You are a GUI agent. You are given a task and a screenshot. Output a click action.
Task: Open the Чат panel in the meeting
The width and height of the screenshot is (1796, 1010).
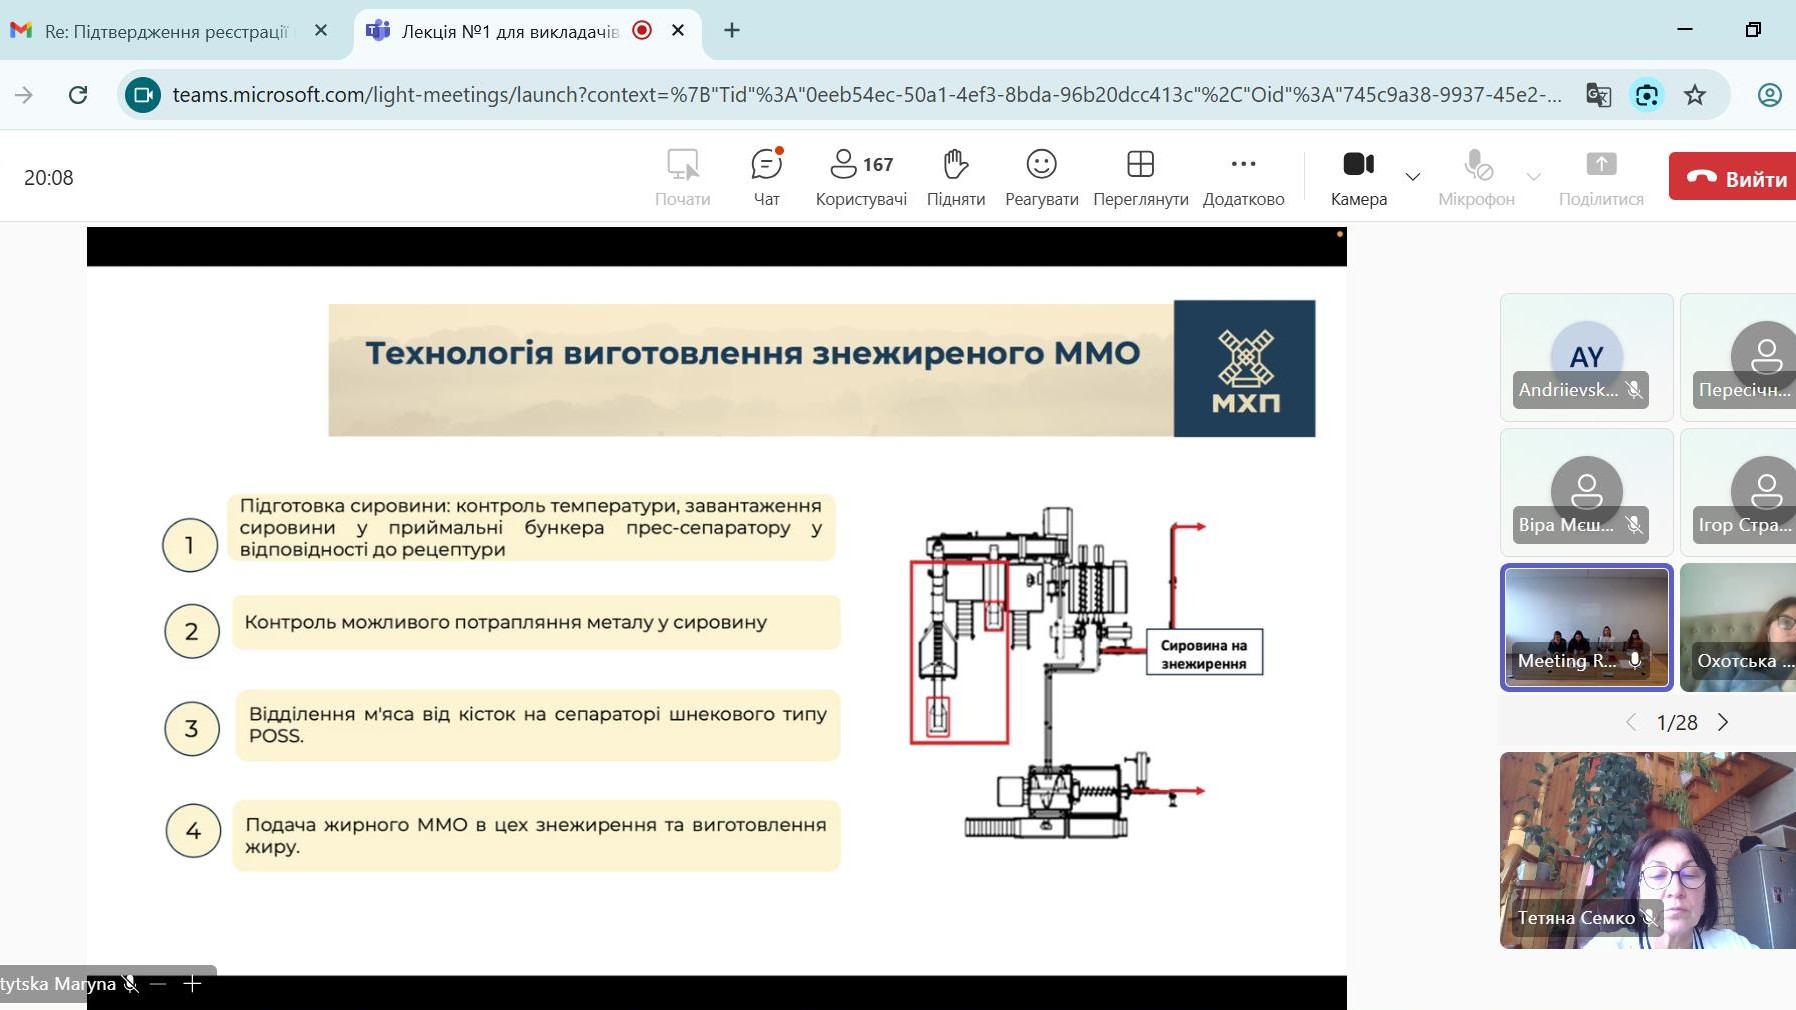[766, 177]
